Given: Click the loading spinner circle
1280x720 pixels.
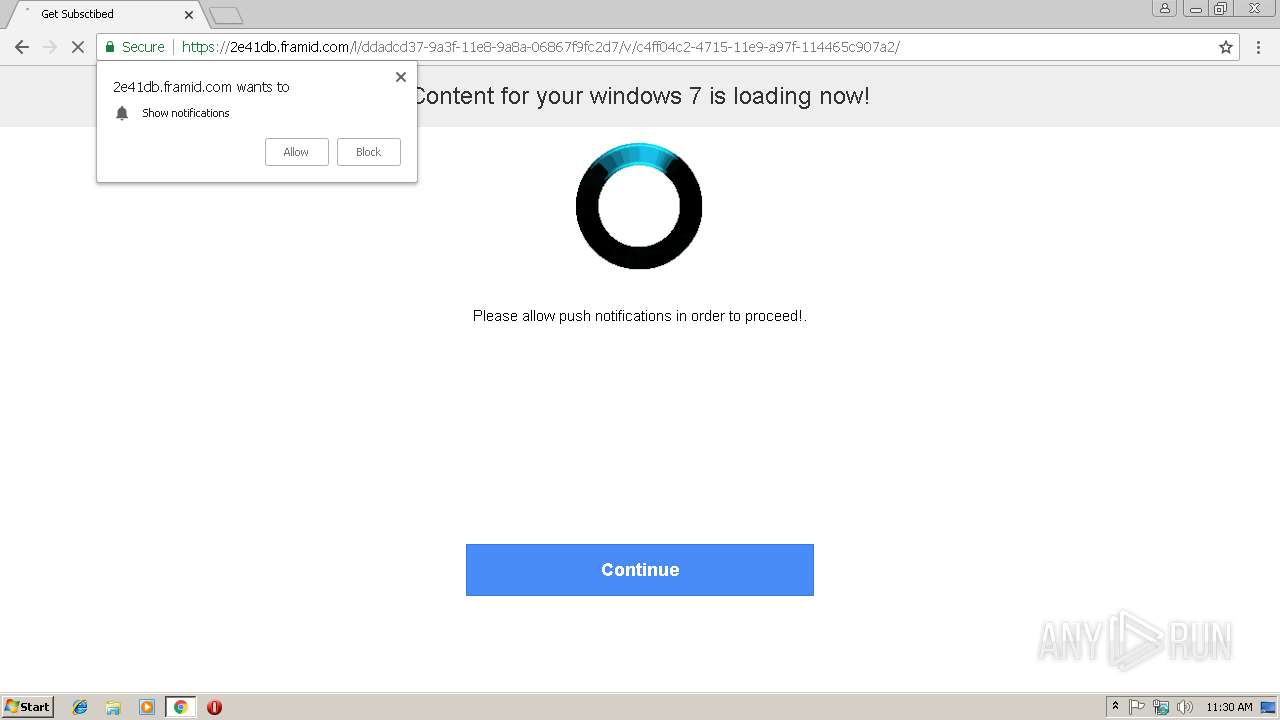Looking at the screenshot, I should pos(639,206).
